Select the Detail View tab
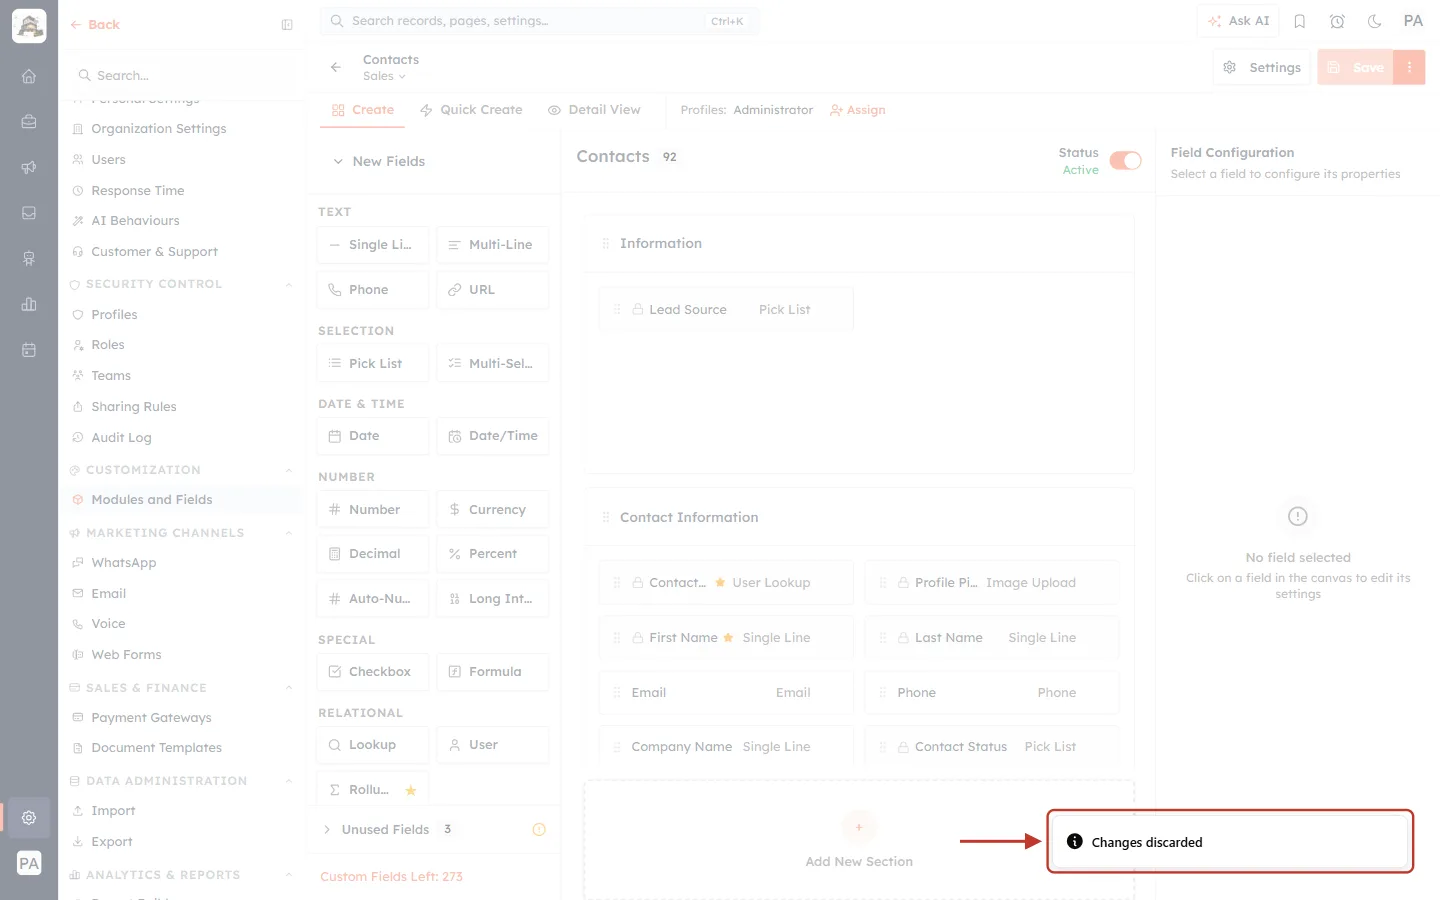Image resolution: width=1440 pixels, height=900 pixels. pos(594,110)
